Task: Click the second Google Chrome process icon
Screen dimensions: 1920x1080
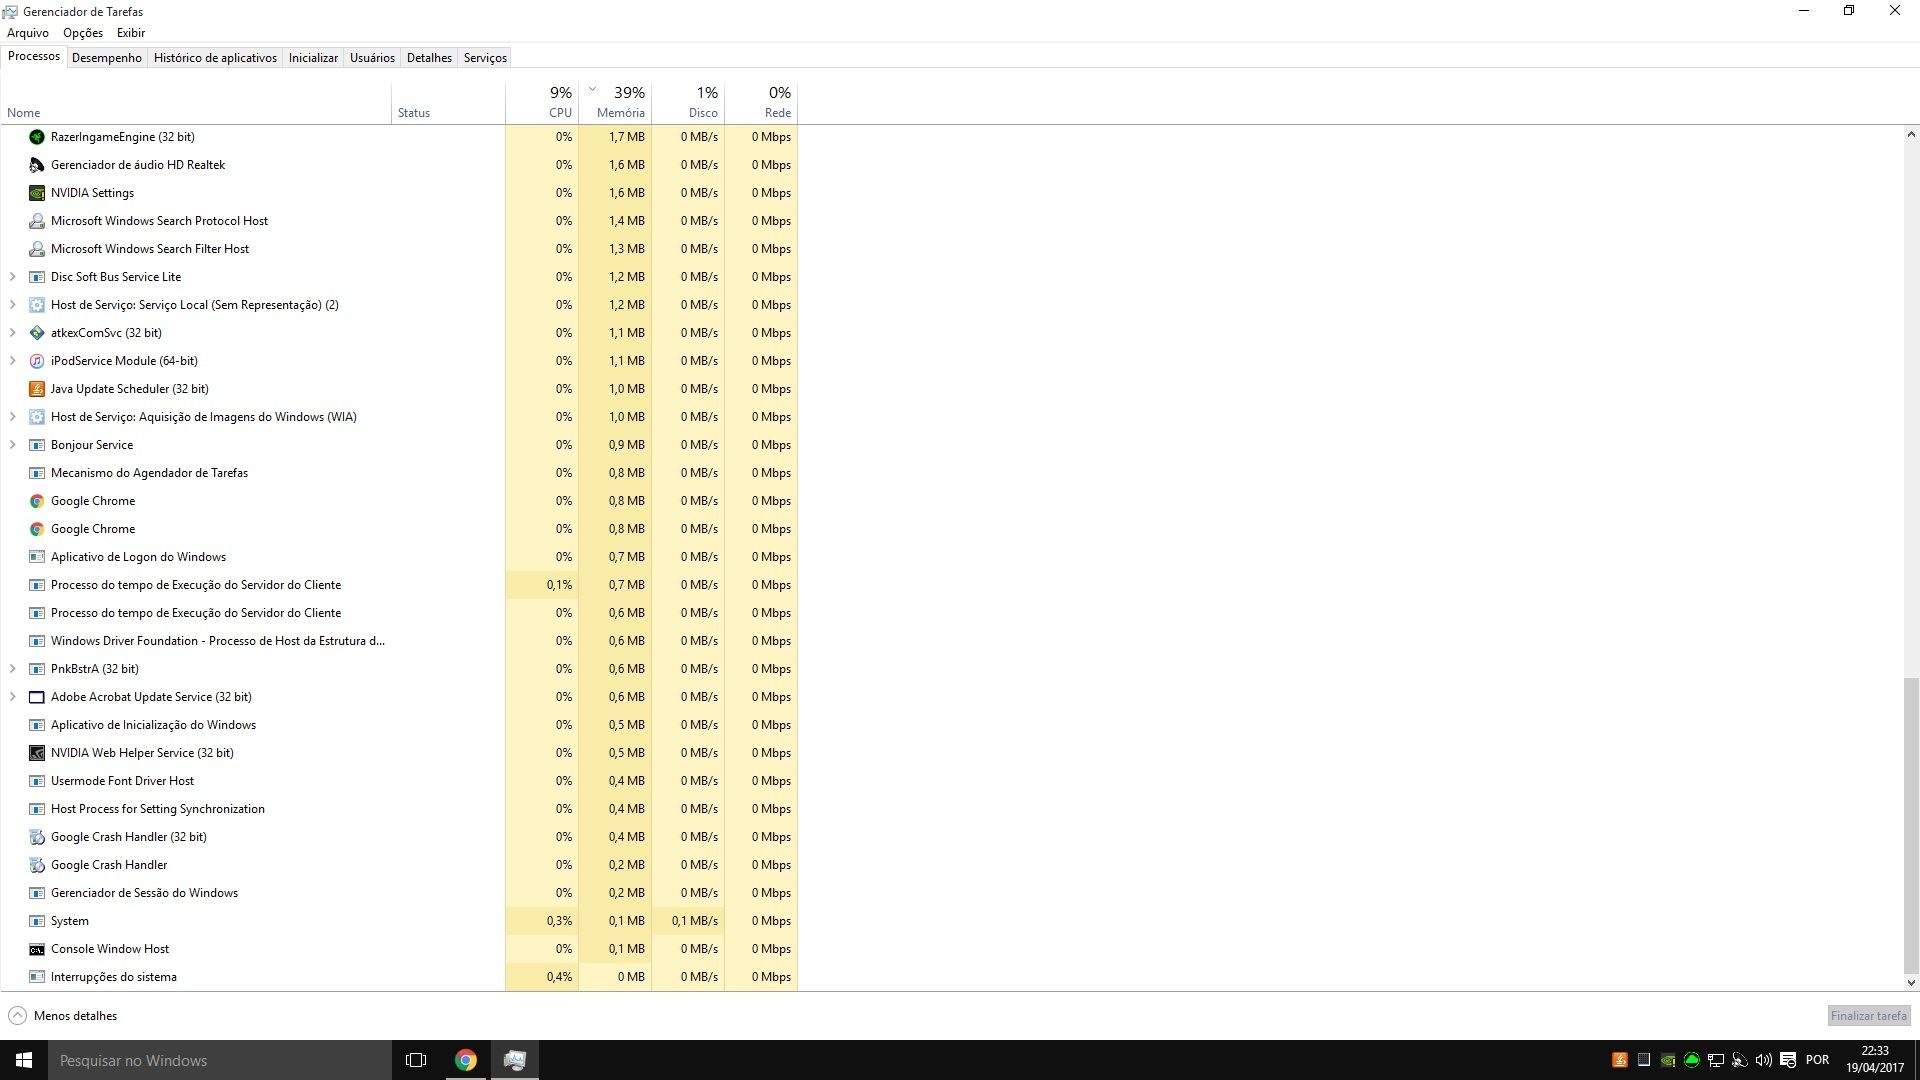Action: click(37, 529)
